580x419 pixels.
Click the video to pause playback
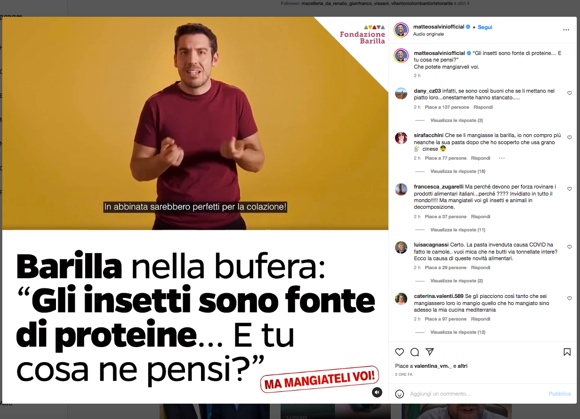(195, 123)
